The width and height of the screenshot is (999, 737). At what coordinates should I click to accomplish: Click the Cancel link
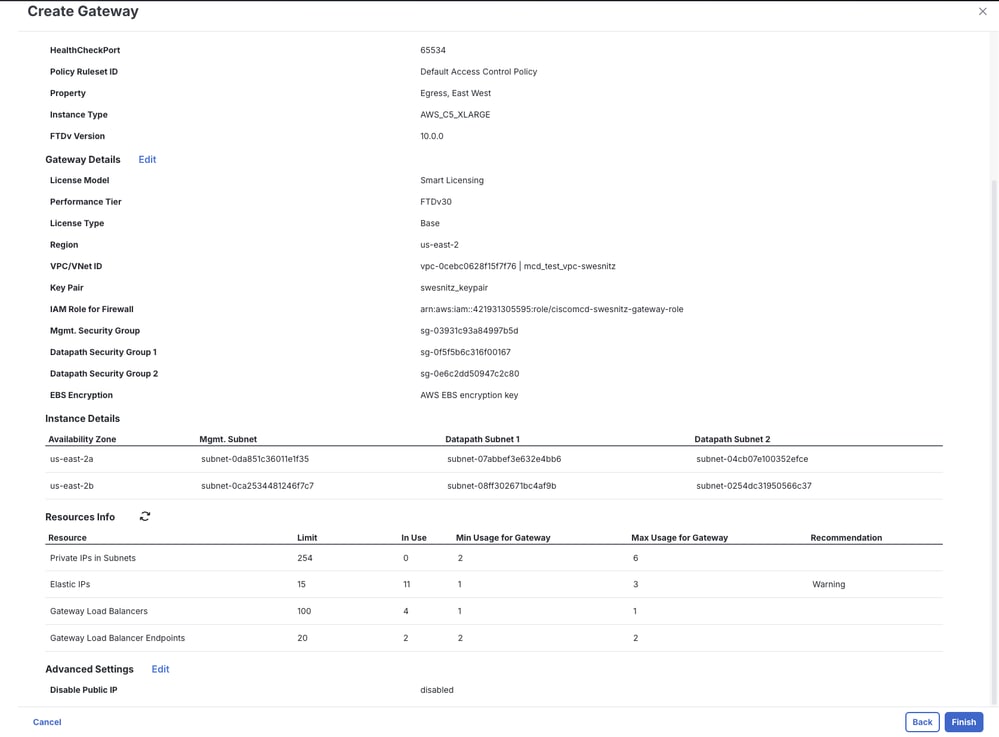(47, 722)
